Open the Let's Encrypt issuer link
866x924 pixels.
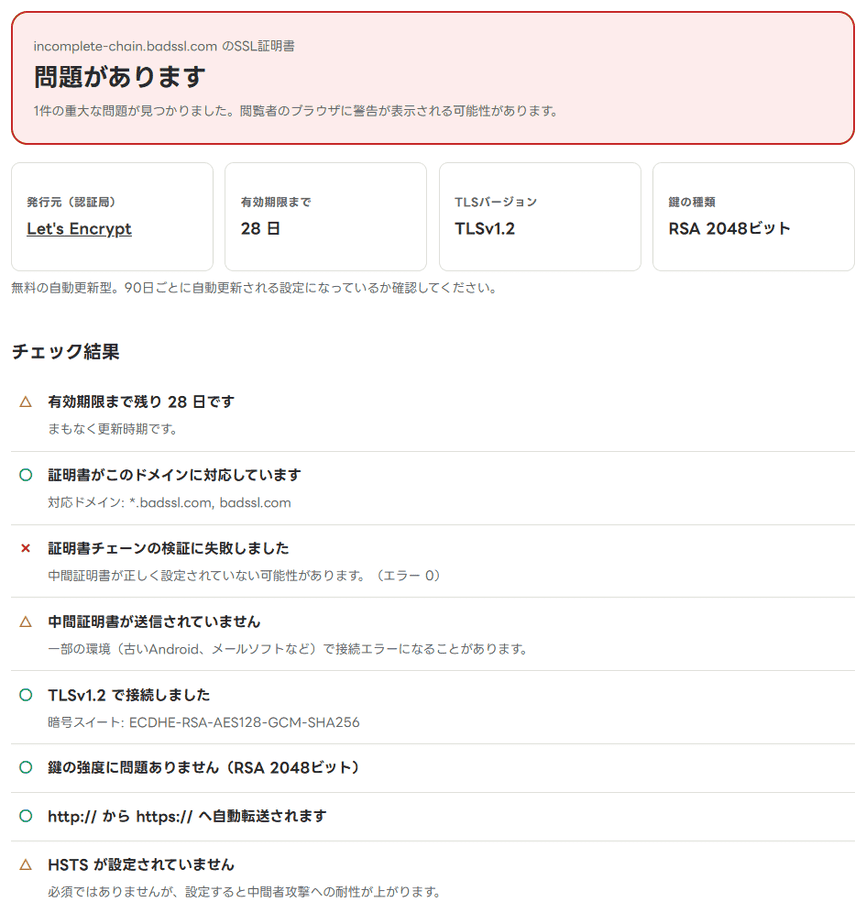[79, 229]
